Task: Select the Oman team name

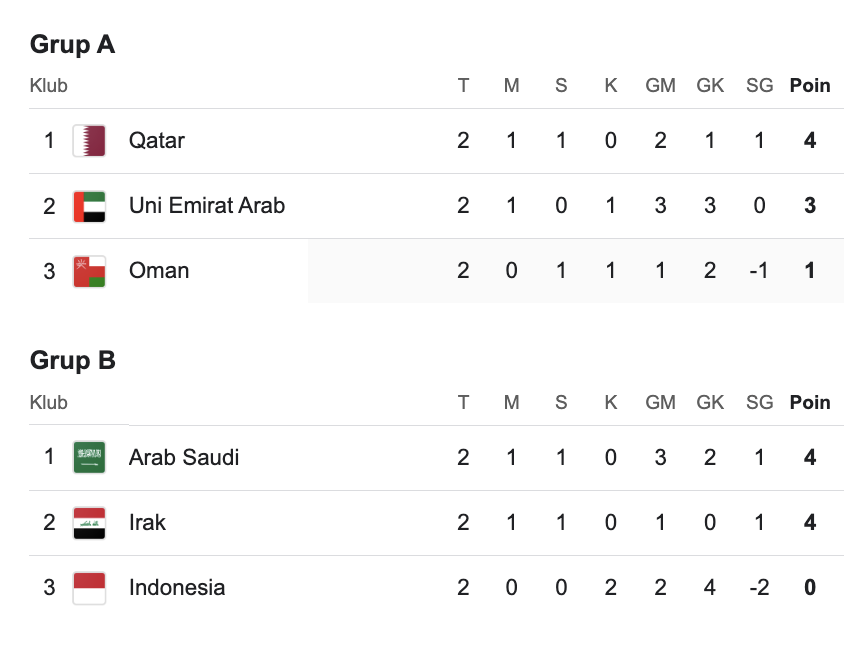Action: pos(159,271)
